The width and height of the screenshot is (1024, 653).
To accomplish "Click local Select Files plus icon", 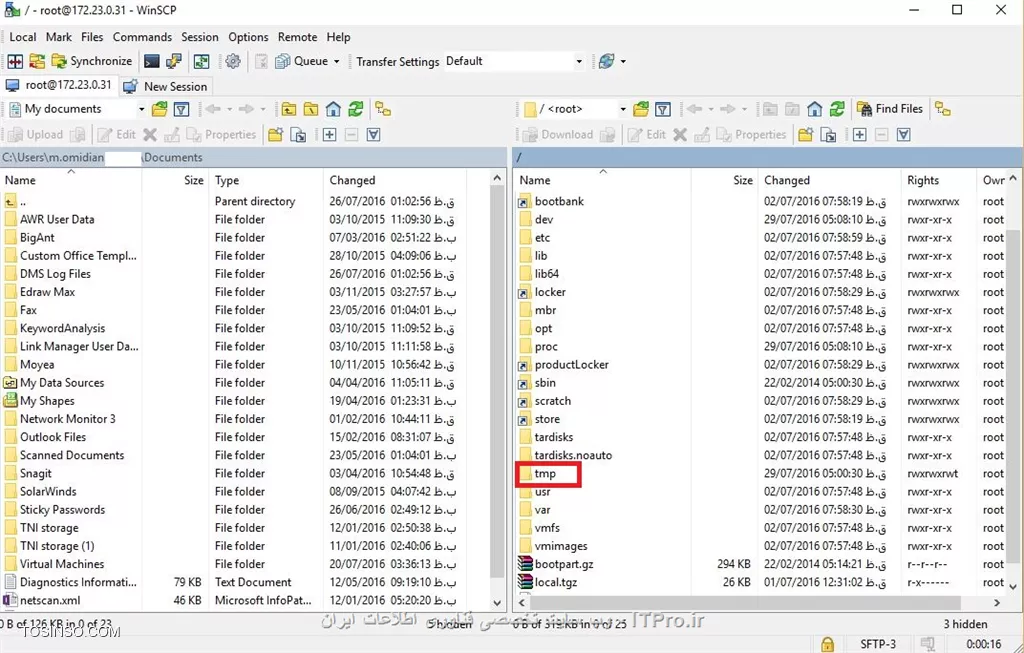I will point(329,135).
